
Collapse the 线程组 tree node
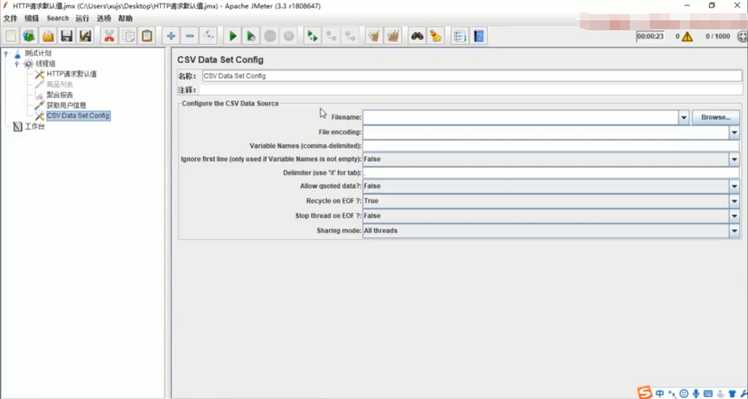pos(17,63)
